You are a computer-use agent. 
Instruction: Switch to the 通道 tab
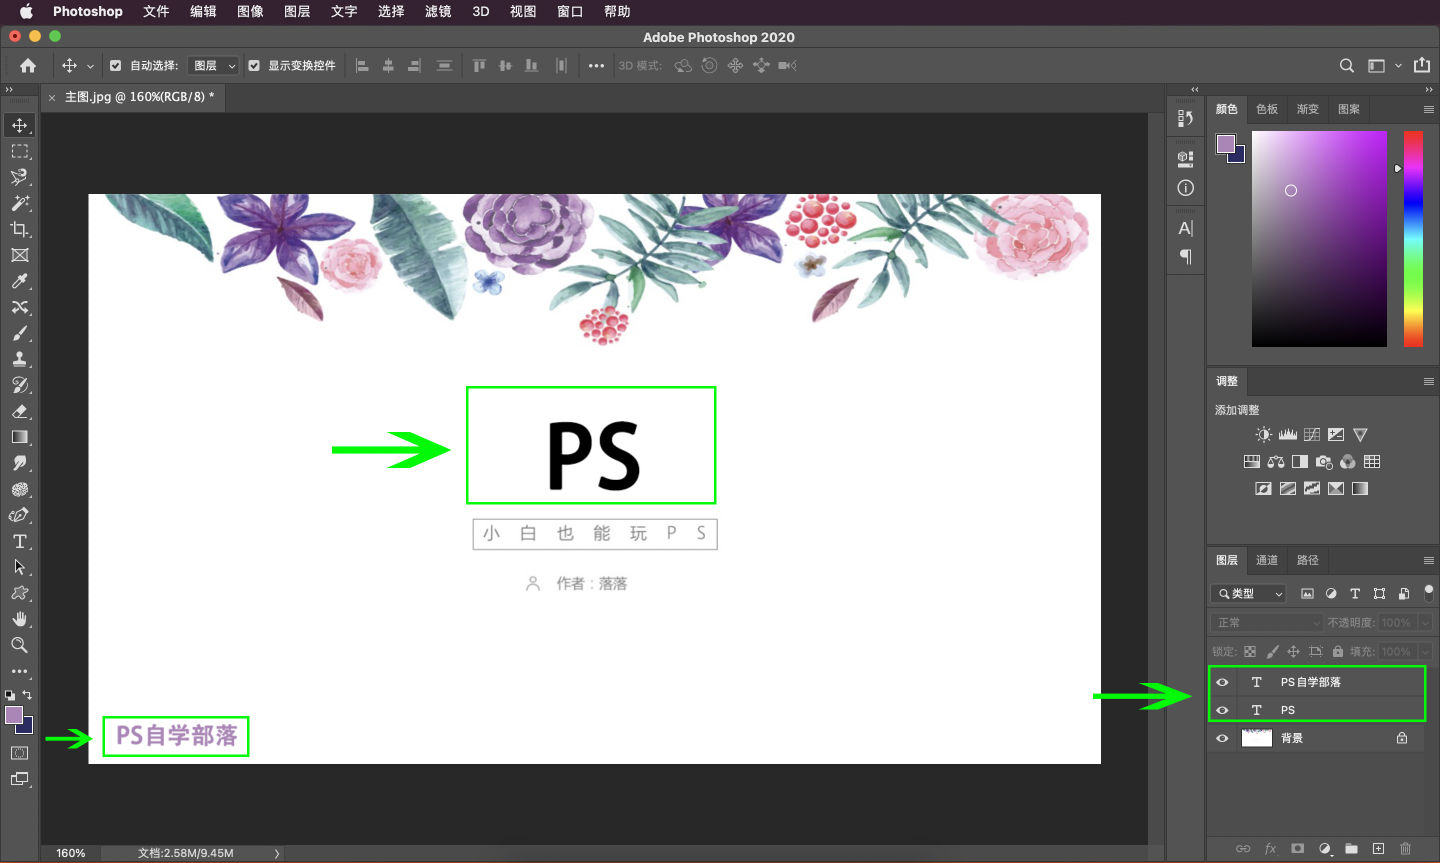pyautogui.click(x=1267, y=560)
